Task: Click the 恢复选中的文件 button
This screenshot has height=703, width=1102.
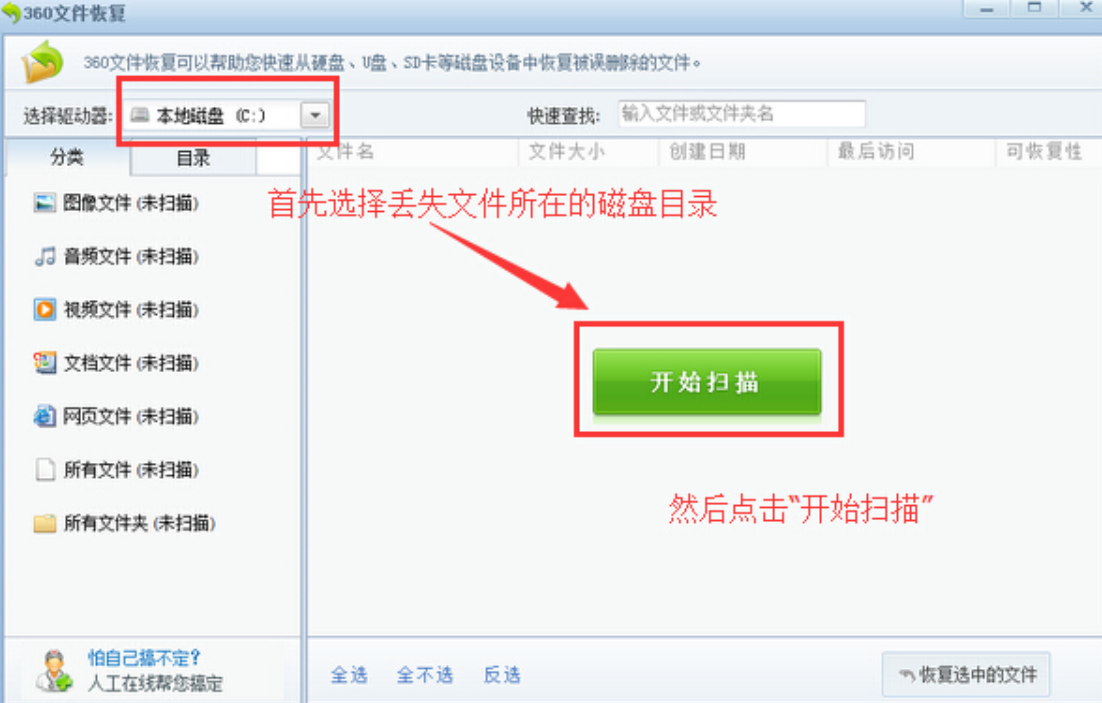Action: coord(966,675)
